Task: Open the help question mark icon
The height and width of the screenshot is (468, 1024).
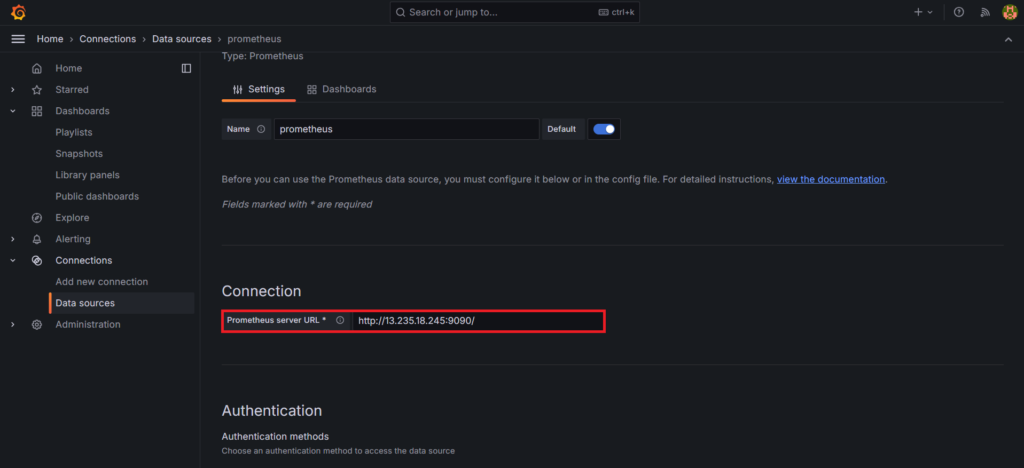Action: point(959,12)
